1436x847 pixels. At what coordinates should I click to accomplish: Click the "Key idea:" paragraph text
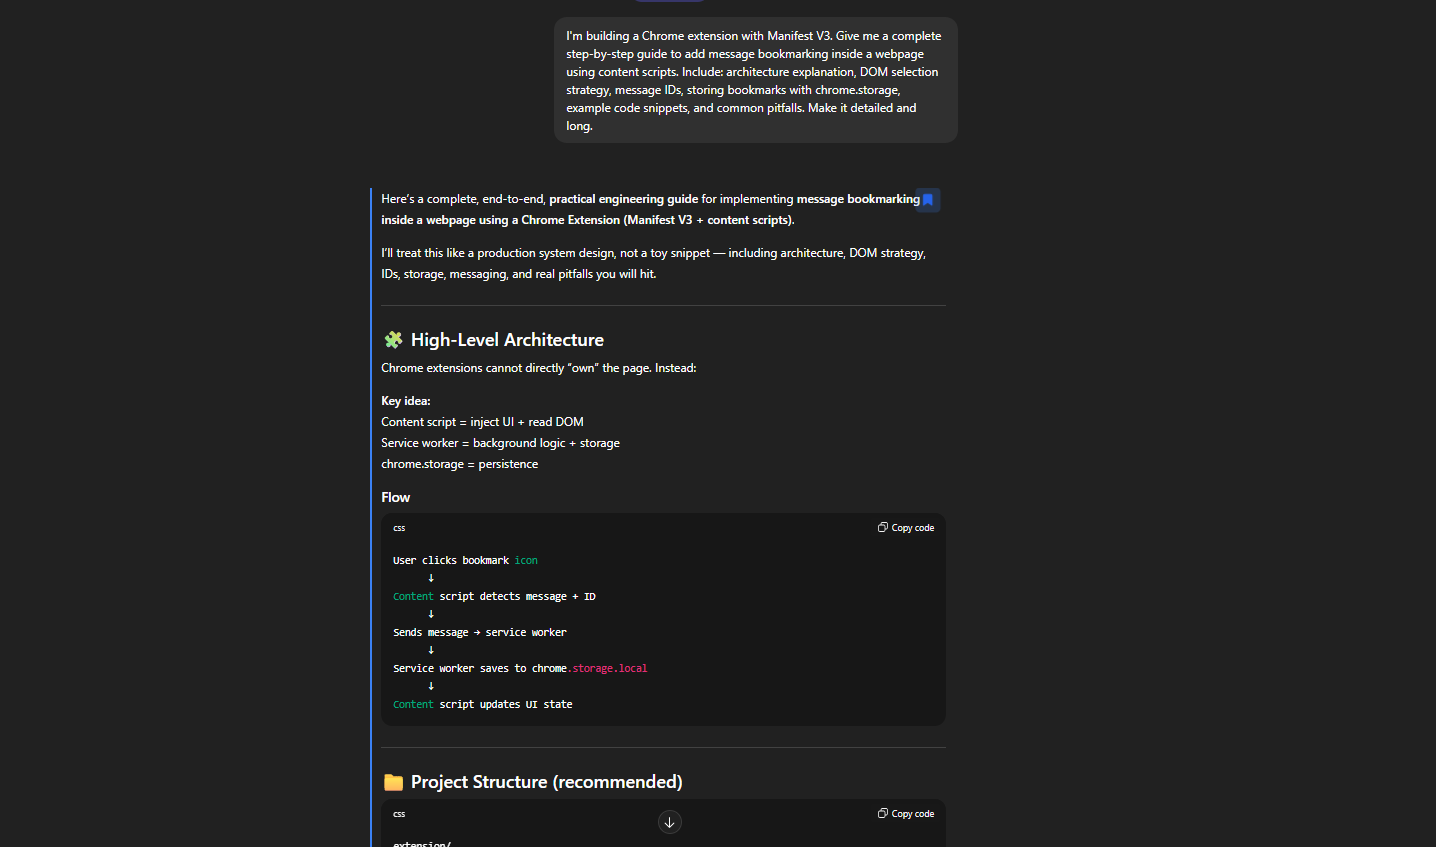pos(405,400)
